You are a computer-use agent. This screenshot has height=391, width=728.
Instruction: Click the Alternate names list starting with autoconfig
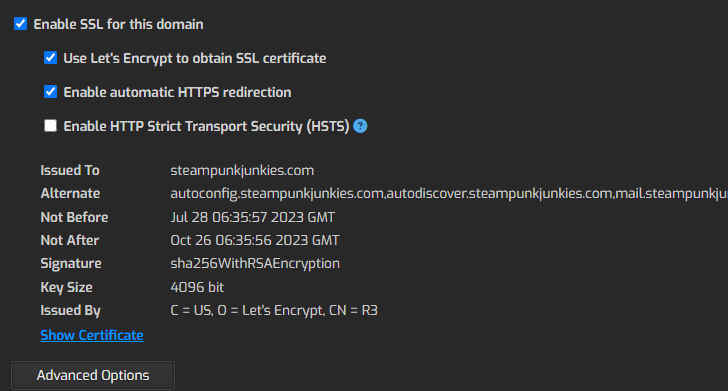point(449,194)
